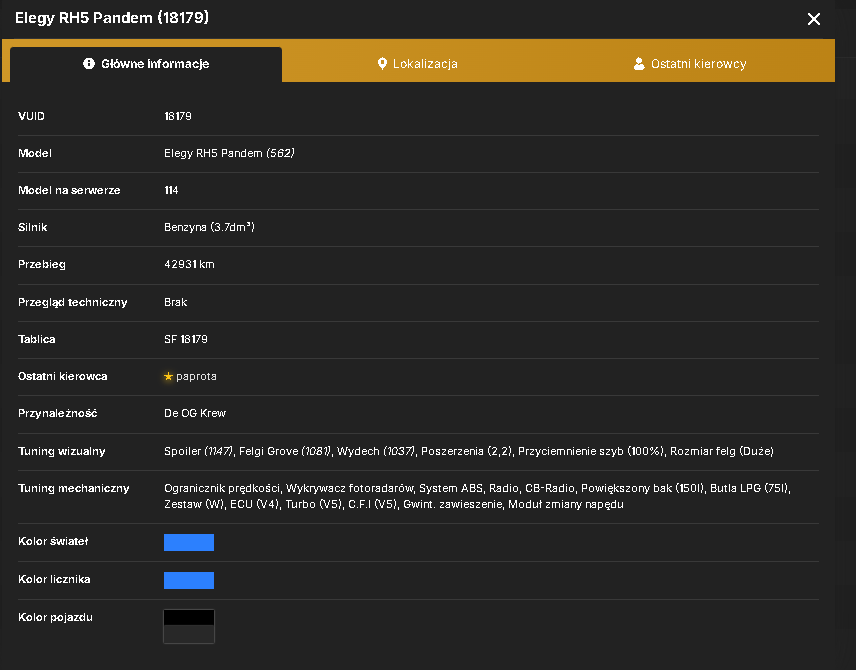Switch to the Lokalizacja tab

click(418, 64)
